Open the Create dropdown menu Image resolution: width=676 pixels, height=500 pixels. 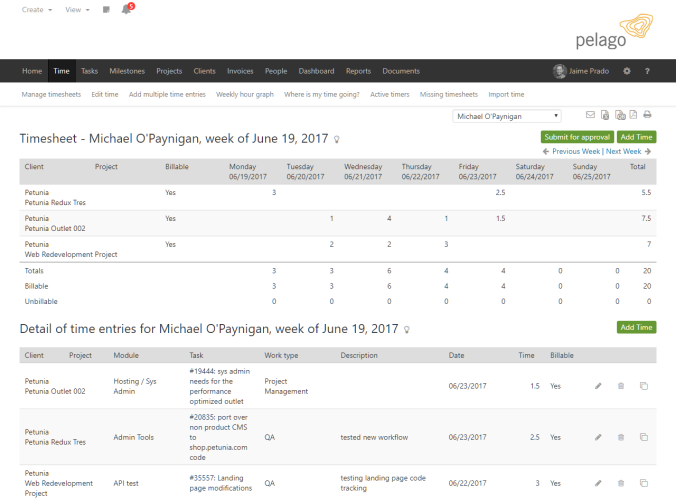tap(37, 9)
